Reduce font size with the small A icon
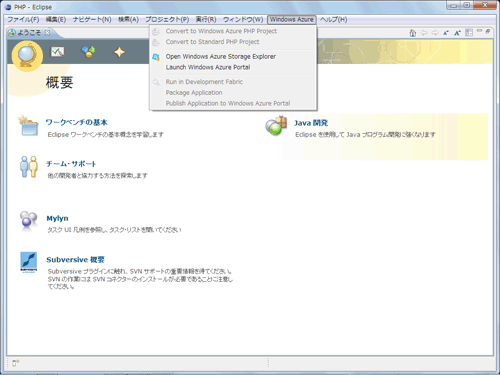 [446, 33]
